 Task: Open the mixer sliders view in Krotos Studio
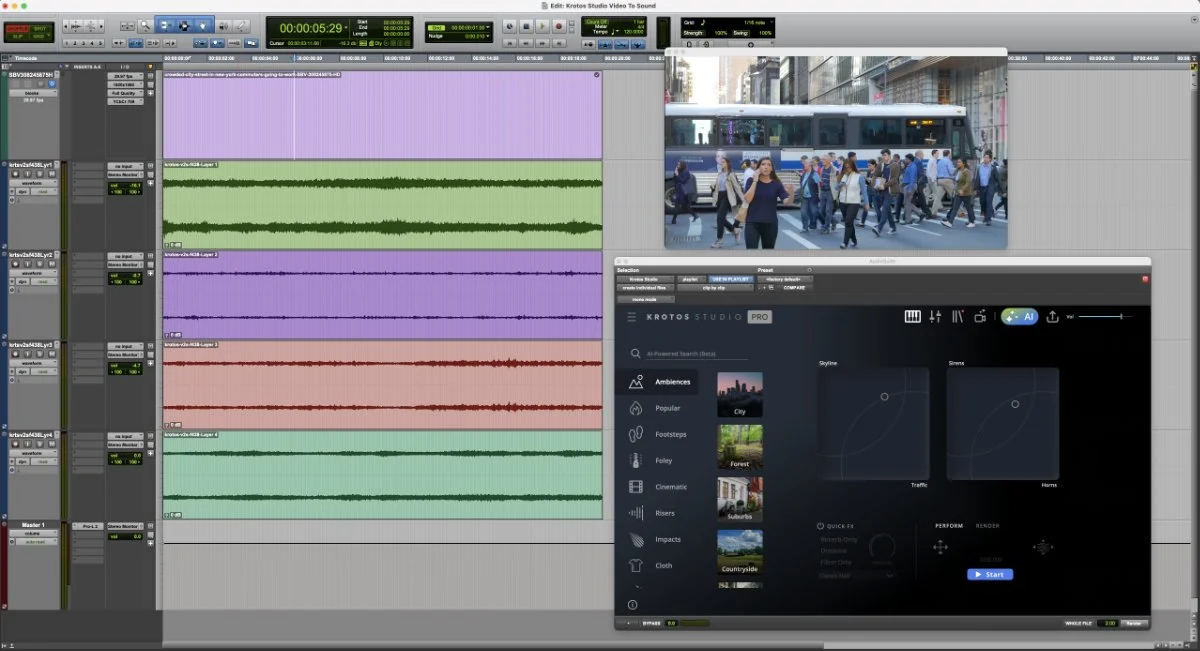pyautogui.click(x=935, y=316)
